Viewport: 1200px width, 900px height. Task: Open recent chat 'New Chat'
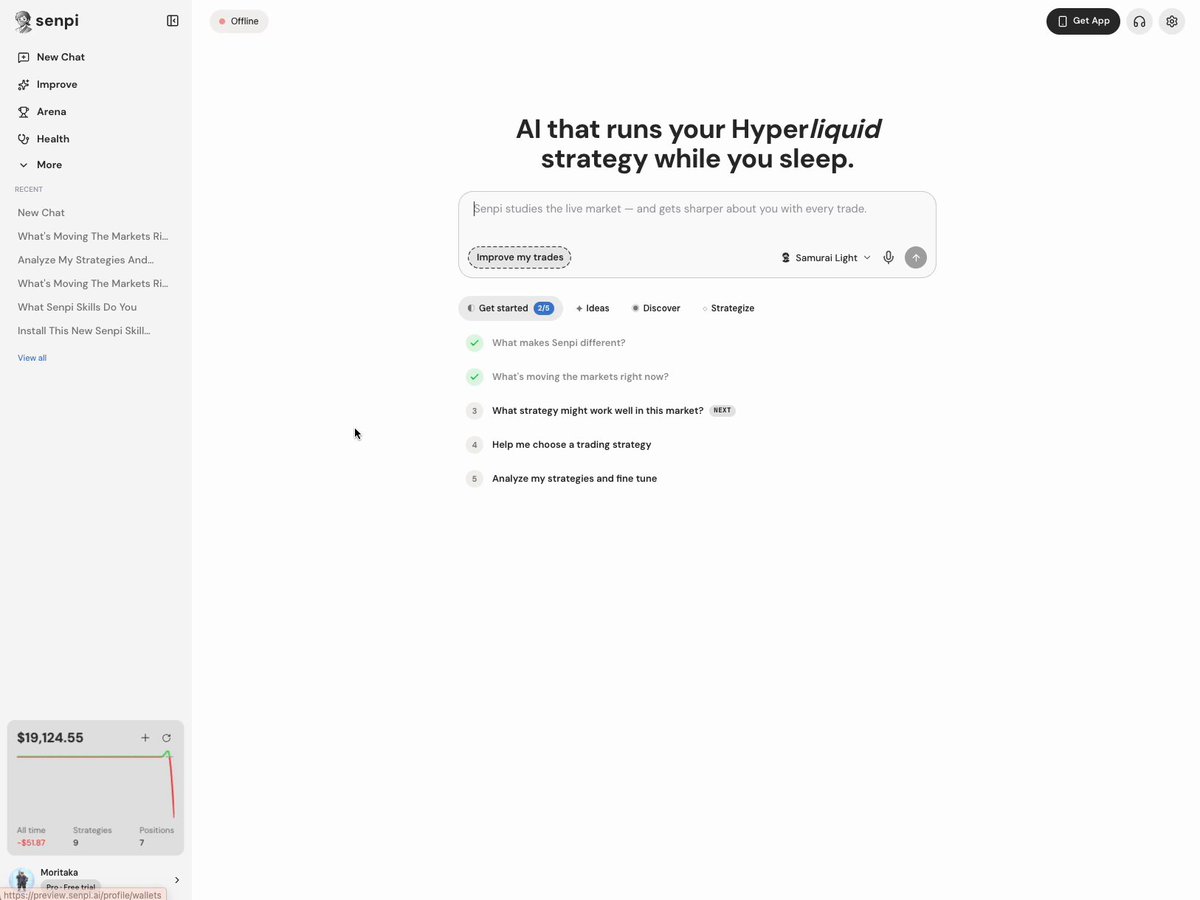(x=41, y=213)
